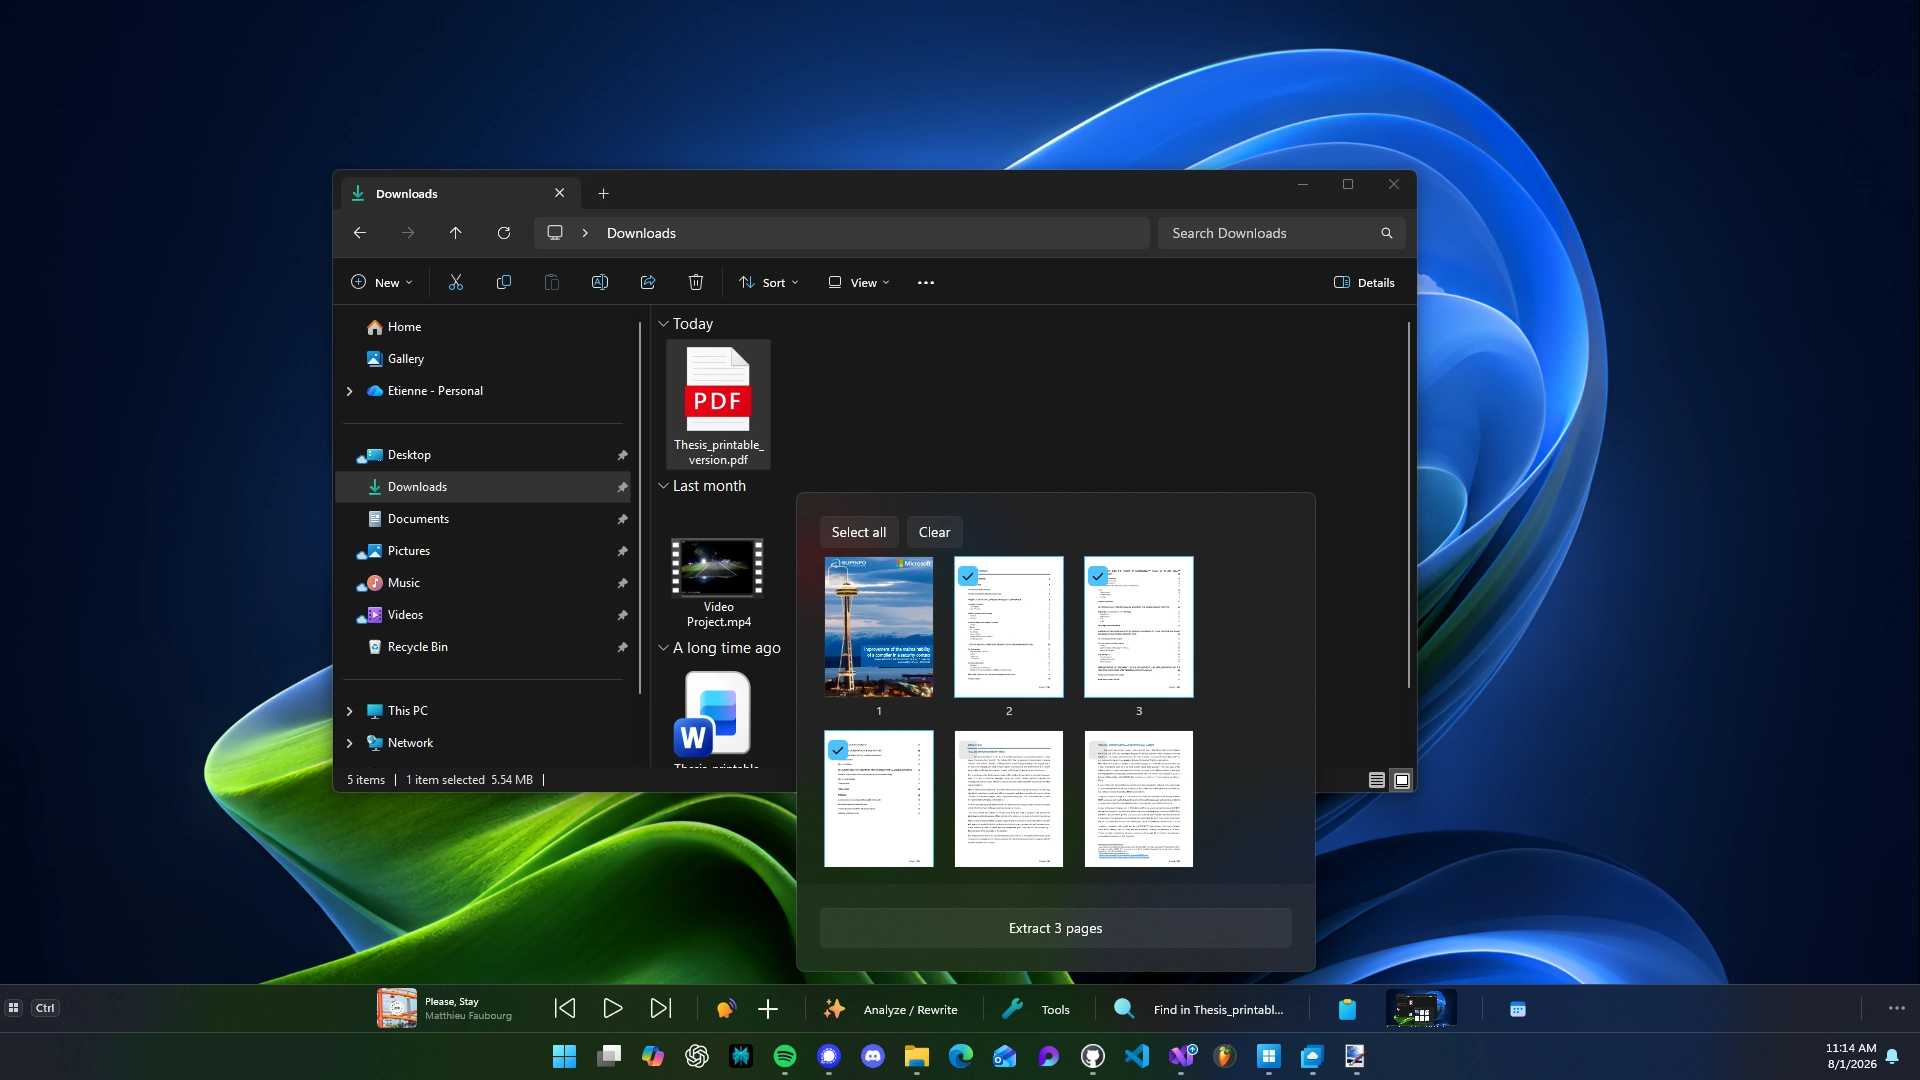Click the Rename icon in Explorer toolbar
The width and height of the screenshot is (1920, 1080).
click(600, 283)
